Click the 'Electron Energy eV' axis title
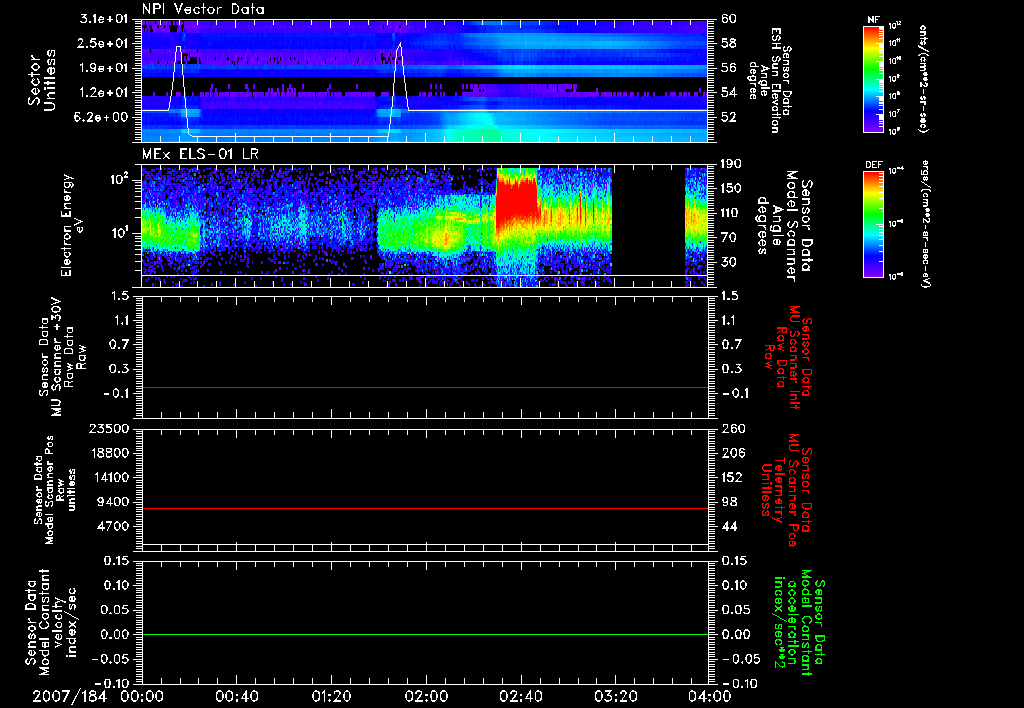The image size is (1024, 708). point(72,225)
